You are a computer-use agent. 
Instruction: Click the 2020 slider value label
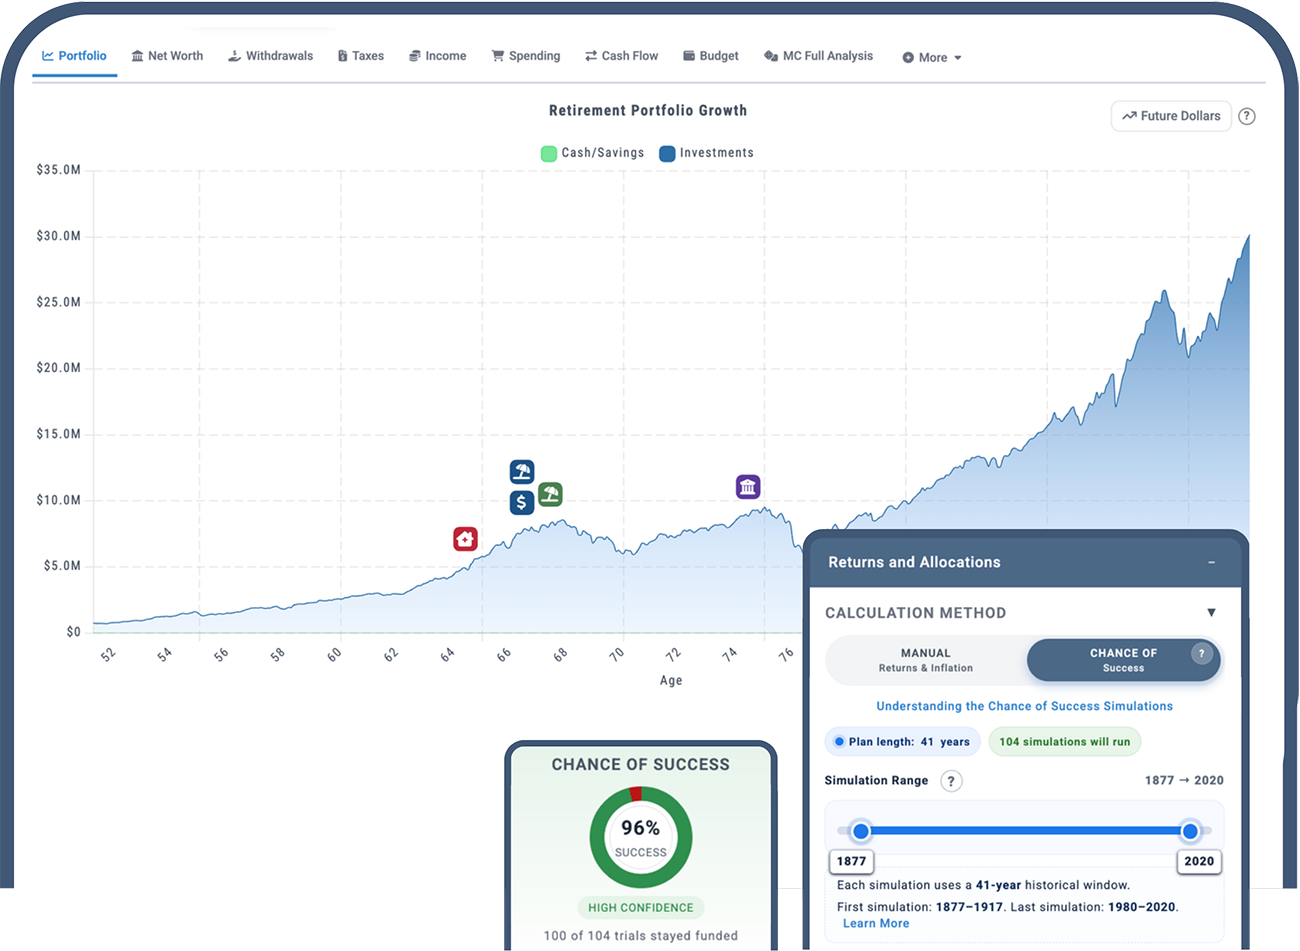click(1199, 861)
